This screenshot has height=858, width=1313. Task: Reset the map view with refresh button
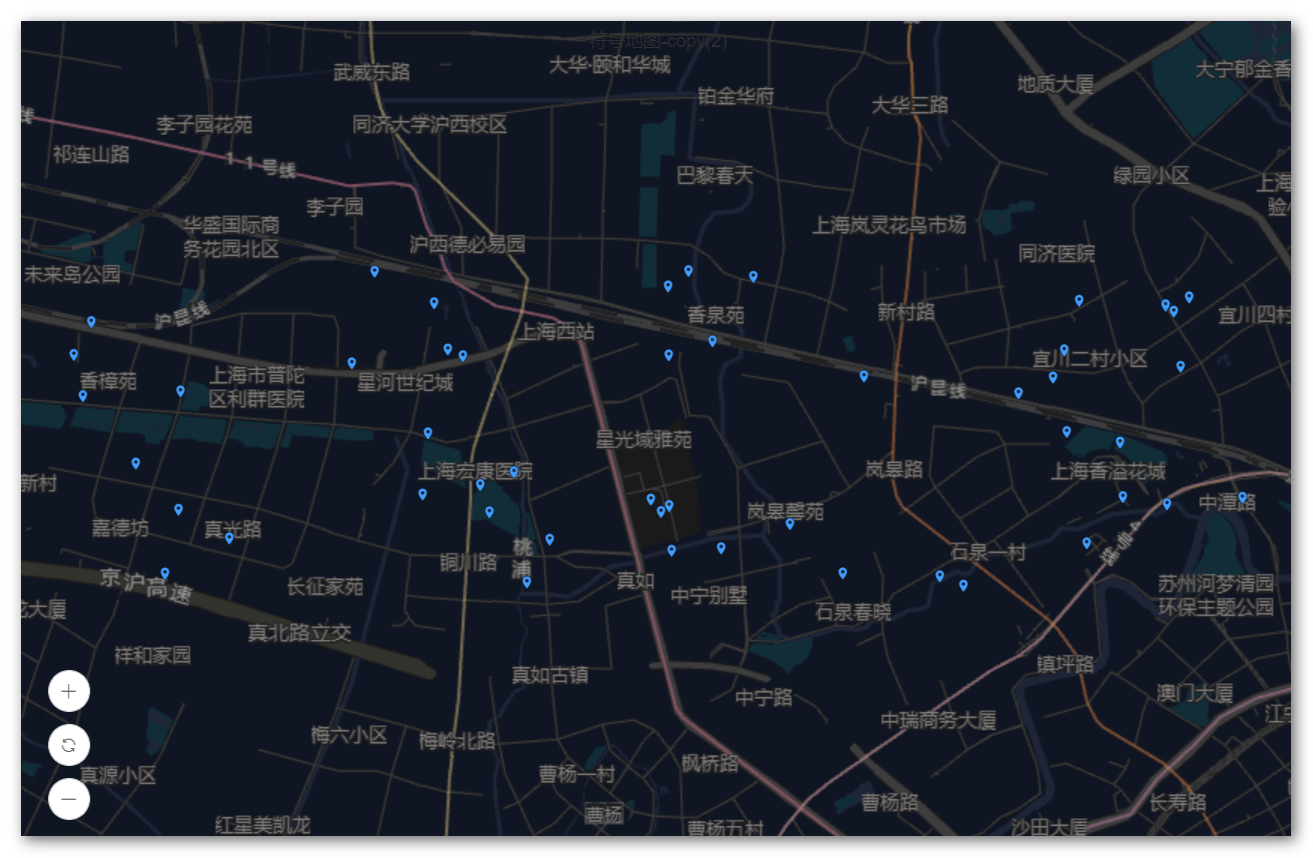(69, 745)
